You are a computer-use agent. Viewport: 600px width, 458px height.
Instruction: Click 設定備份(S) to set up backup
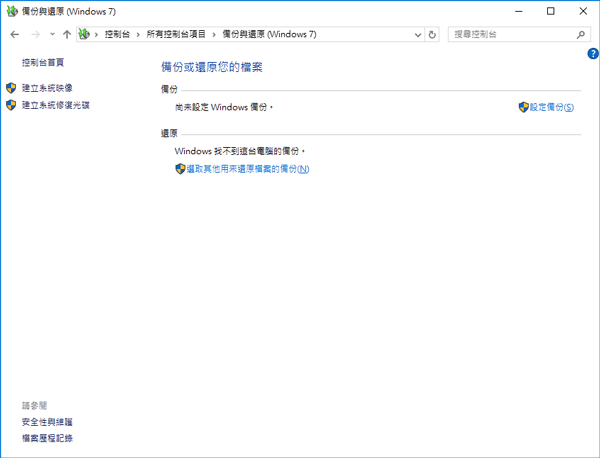point(552,106)
